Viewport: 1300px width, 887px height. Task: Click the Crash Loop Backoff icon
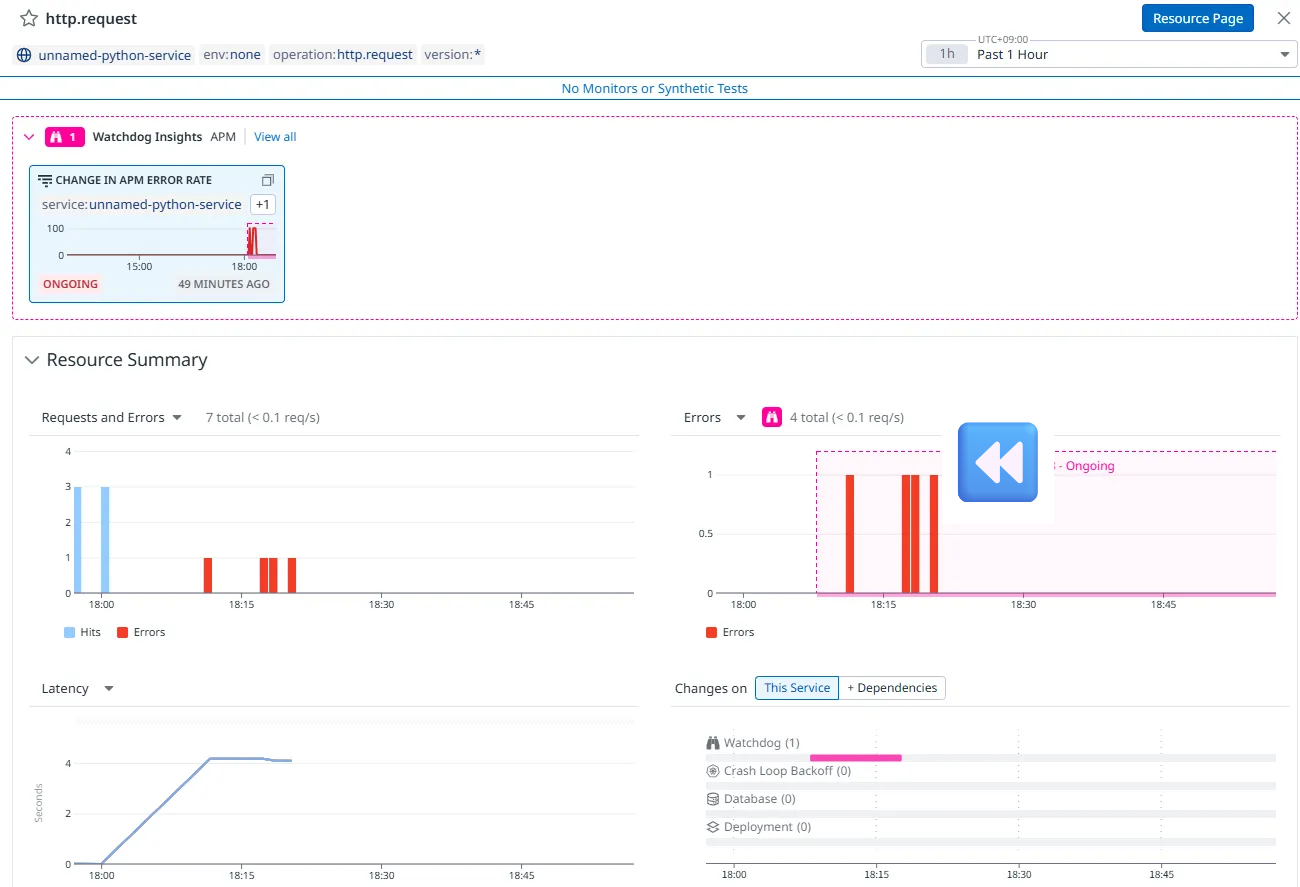pyautogui.click(x=713, y=771)
